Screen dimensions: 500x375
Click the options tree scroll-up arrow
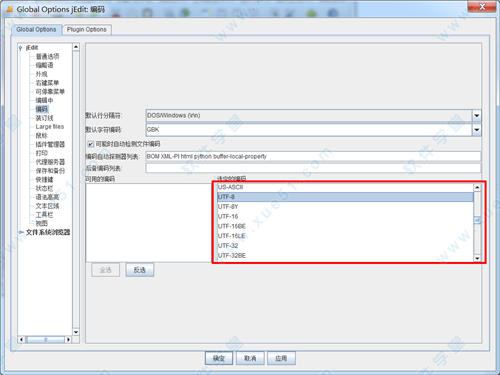[76, 47]
